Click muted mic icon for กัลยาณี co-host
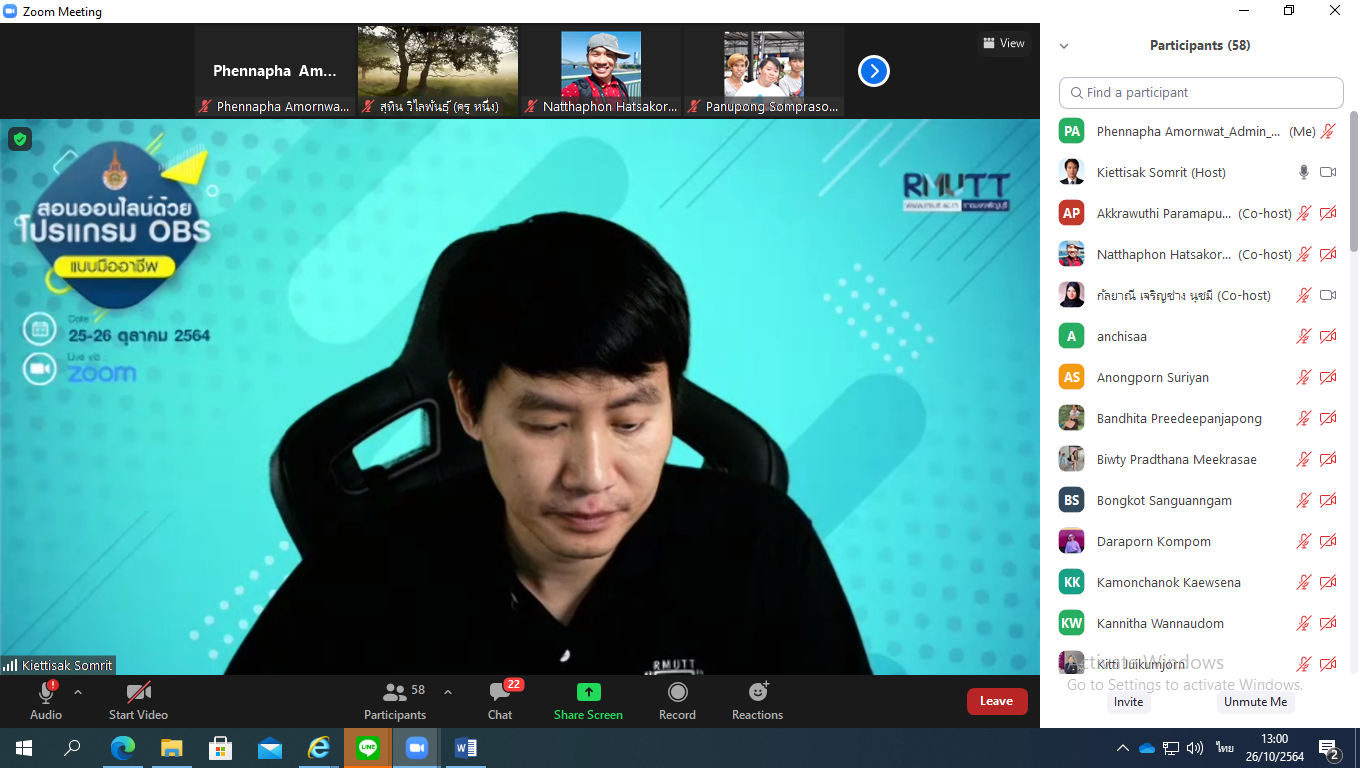Viewport: 1360px width, 768px height. click(1304, 295)
